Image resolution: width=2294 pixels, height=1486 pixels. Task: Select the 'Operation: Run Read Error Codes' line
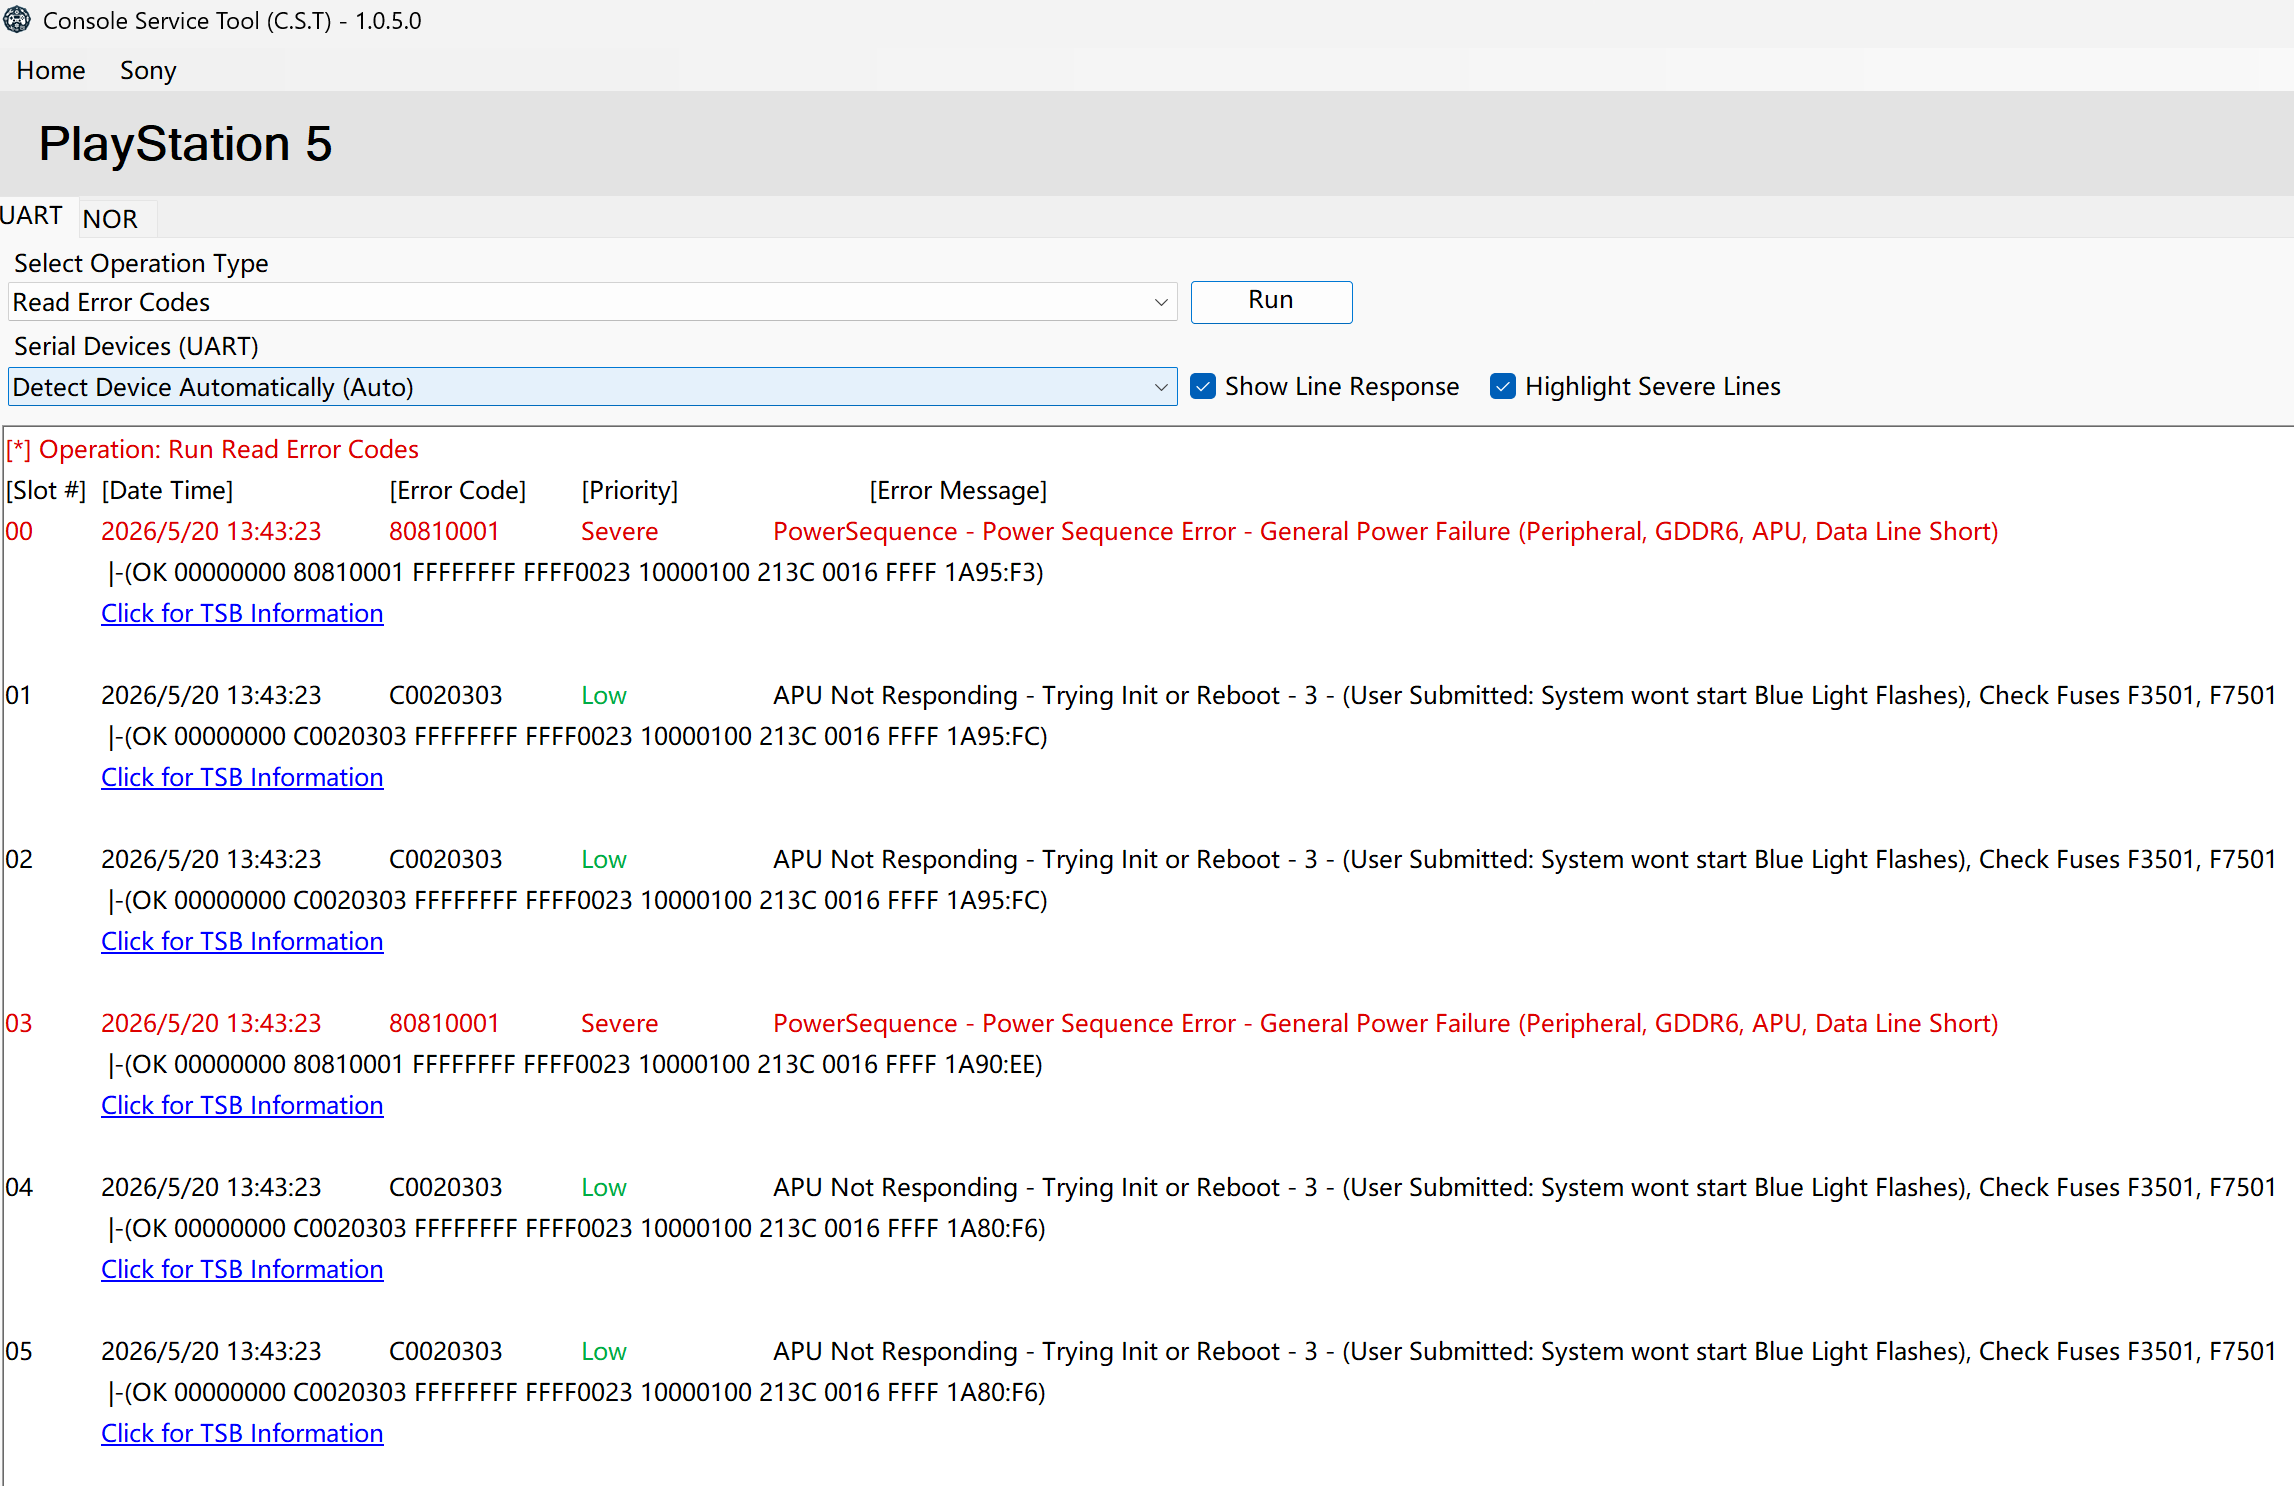pyautogui.click(x=212, y=449)
